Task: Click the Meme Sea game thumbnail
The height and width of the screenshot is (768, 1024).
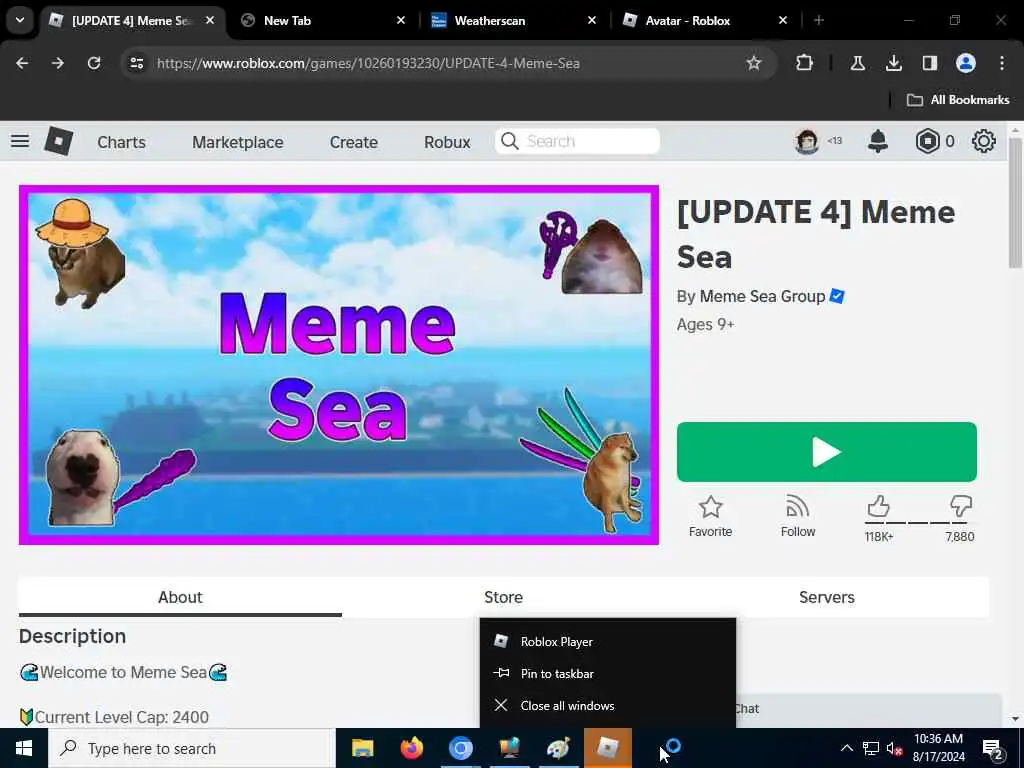Action: (x=339, y=365)
